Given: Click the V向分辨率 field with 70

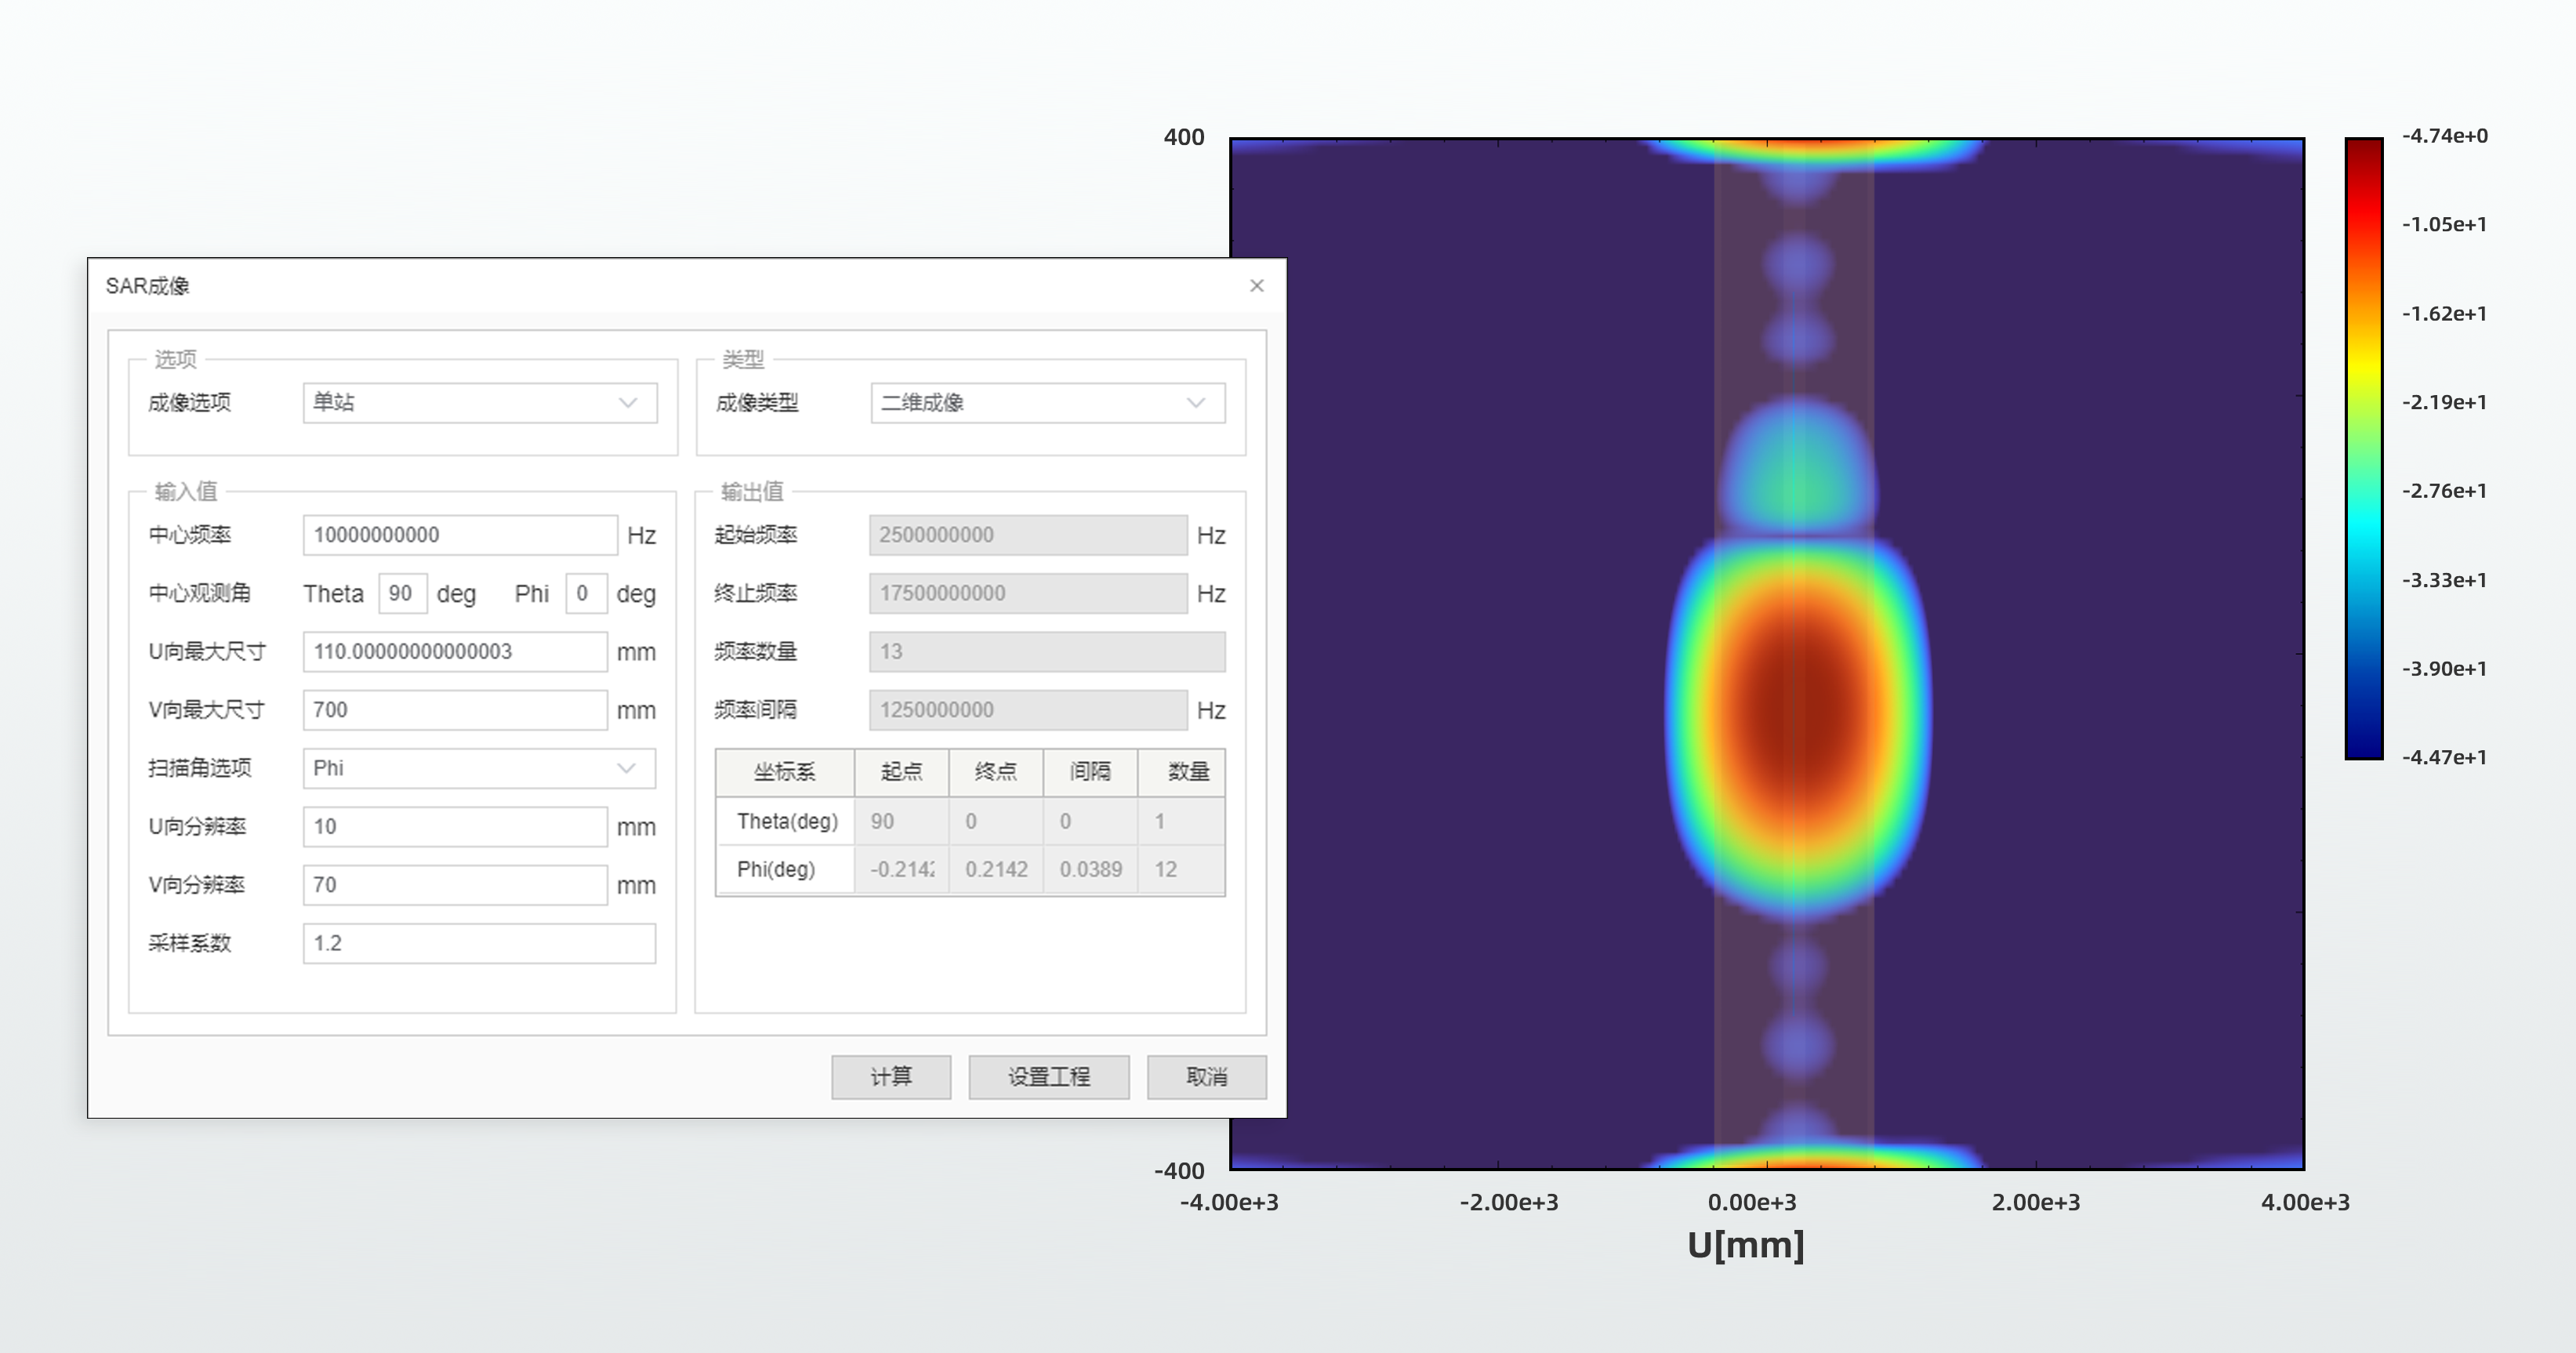Looking at the screenshot, I should (x=455, y=885).
